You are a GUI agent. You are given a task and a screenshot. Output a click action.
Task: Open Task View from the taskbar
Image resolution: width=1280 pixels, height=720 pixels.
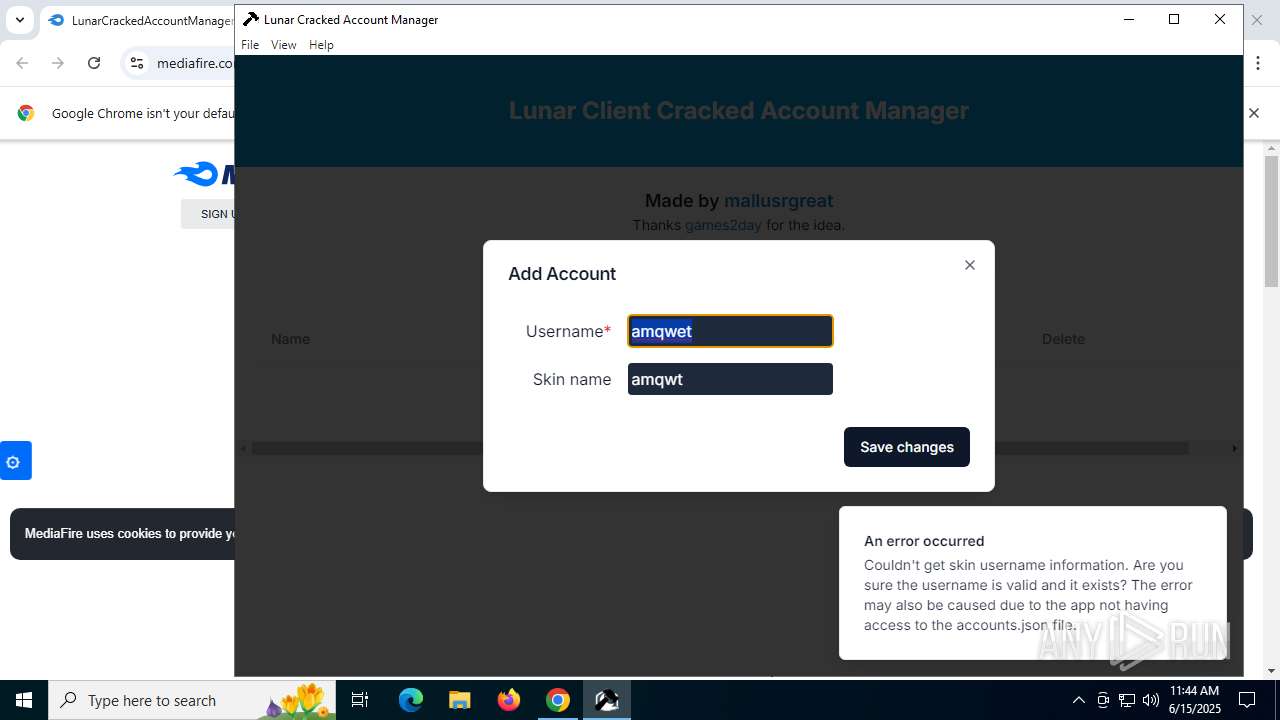pyautogui.click(x=360, y=700)
